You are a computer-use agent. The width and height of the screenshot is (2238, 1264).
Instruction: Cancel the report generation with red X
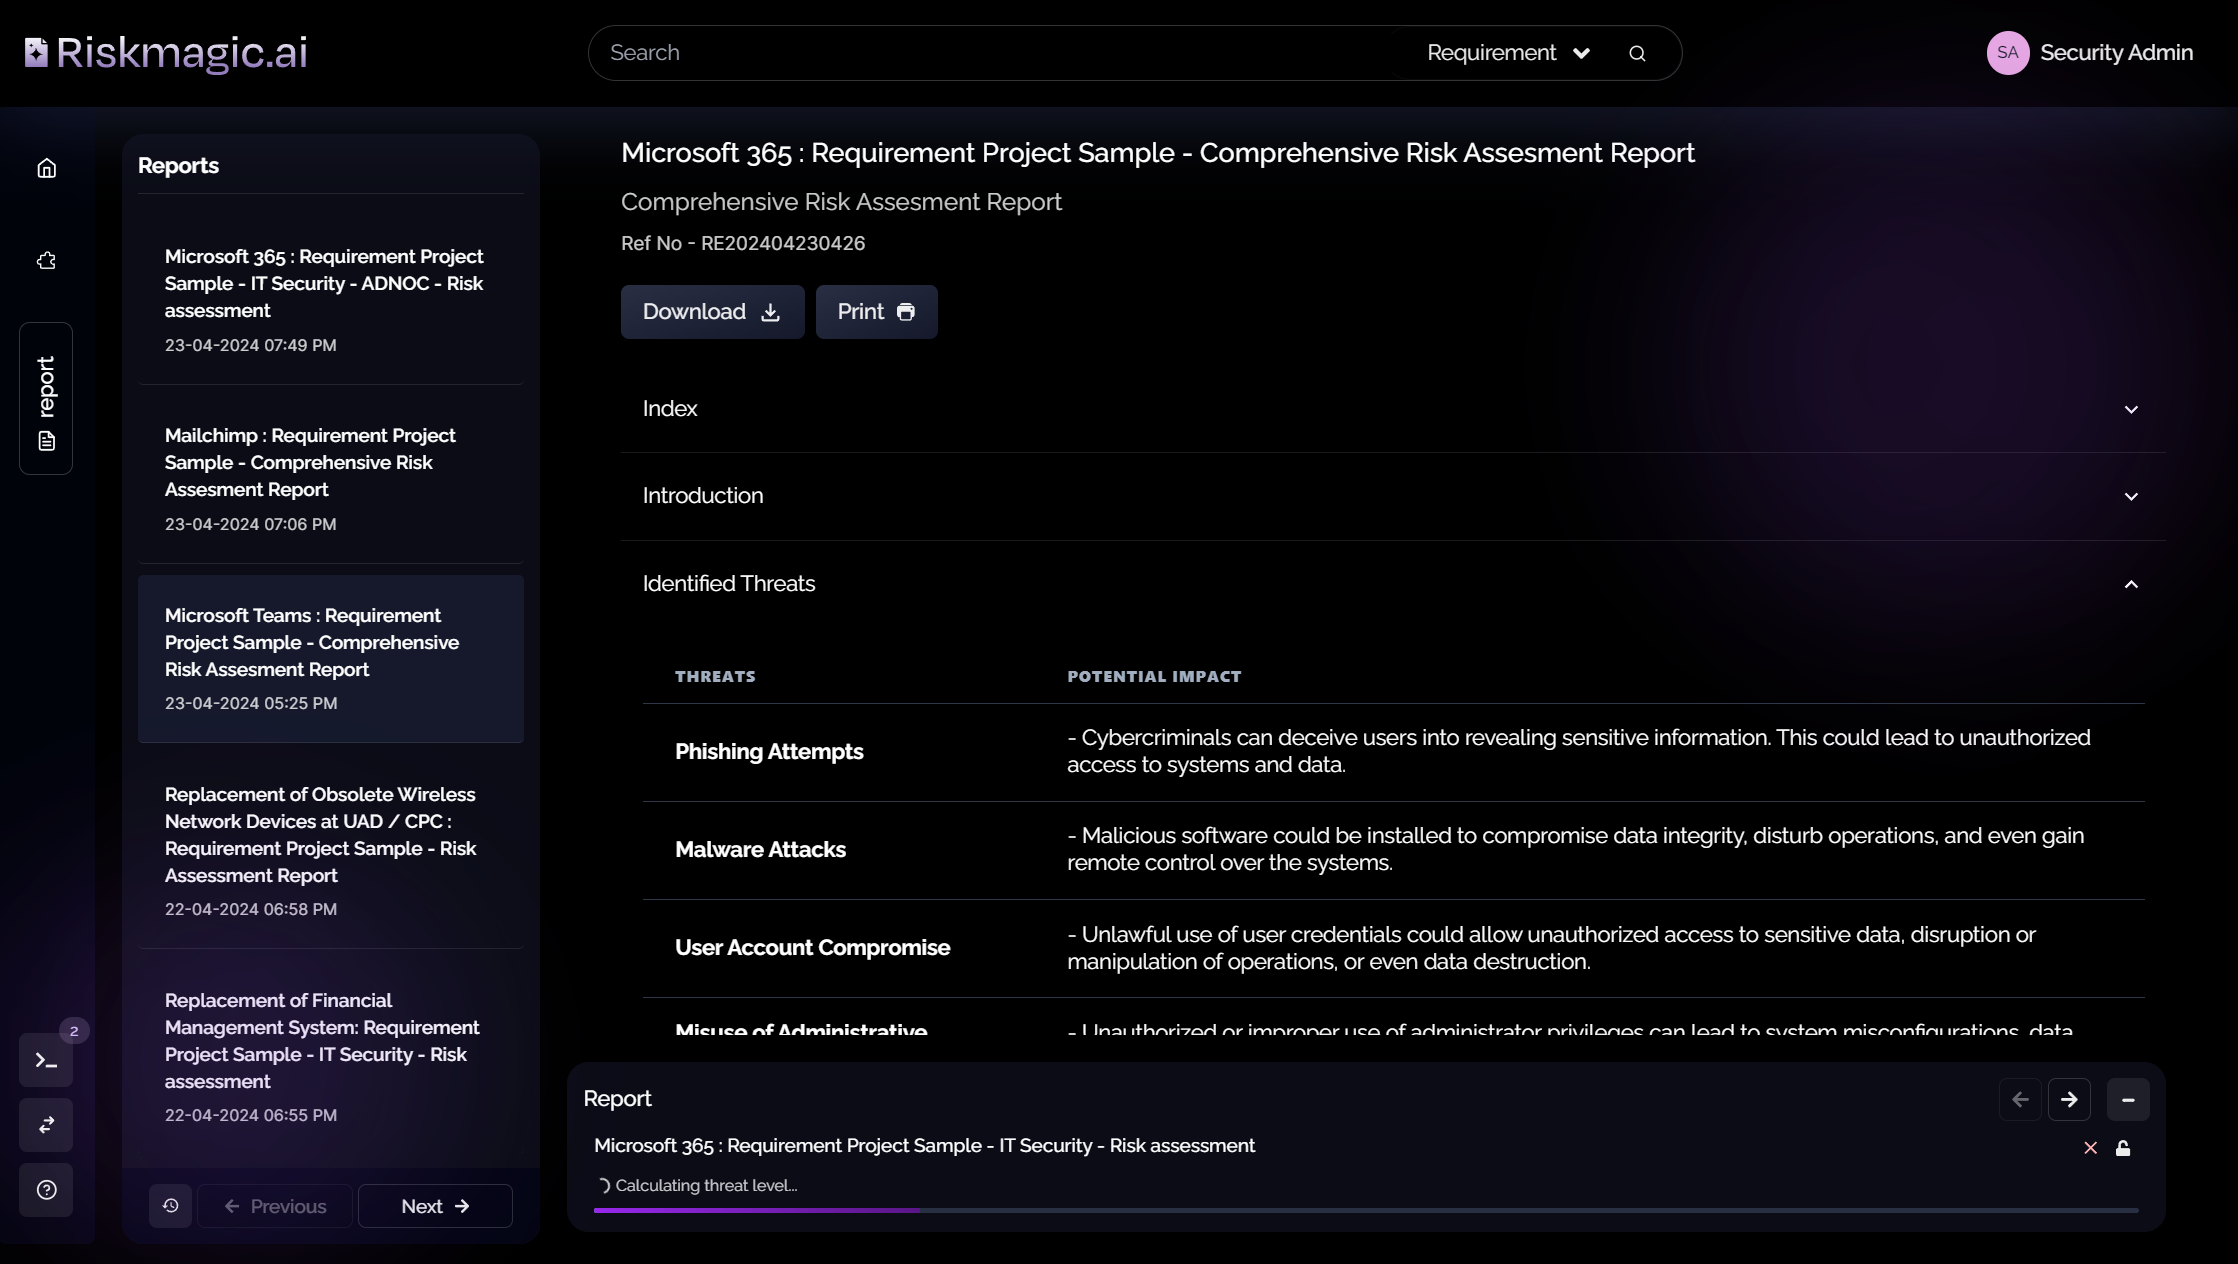pos(2090,1148)
